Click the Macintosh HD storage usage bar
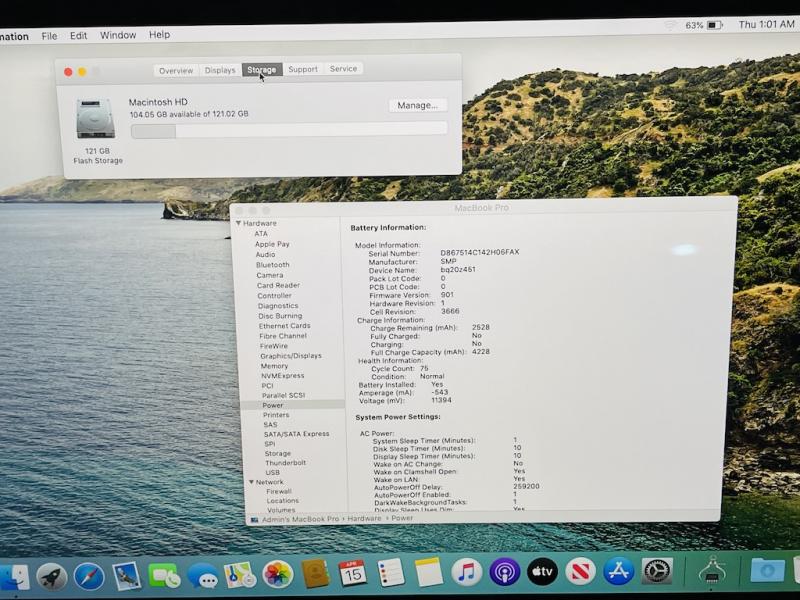The width and height of the screenshot is (800, 600). click(289, 130)
